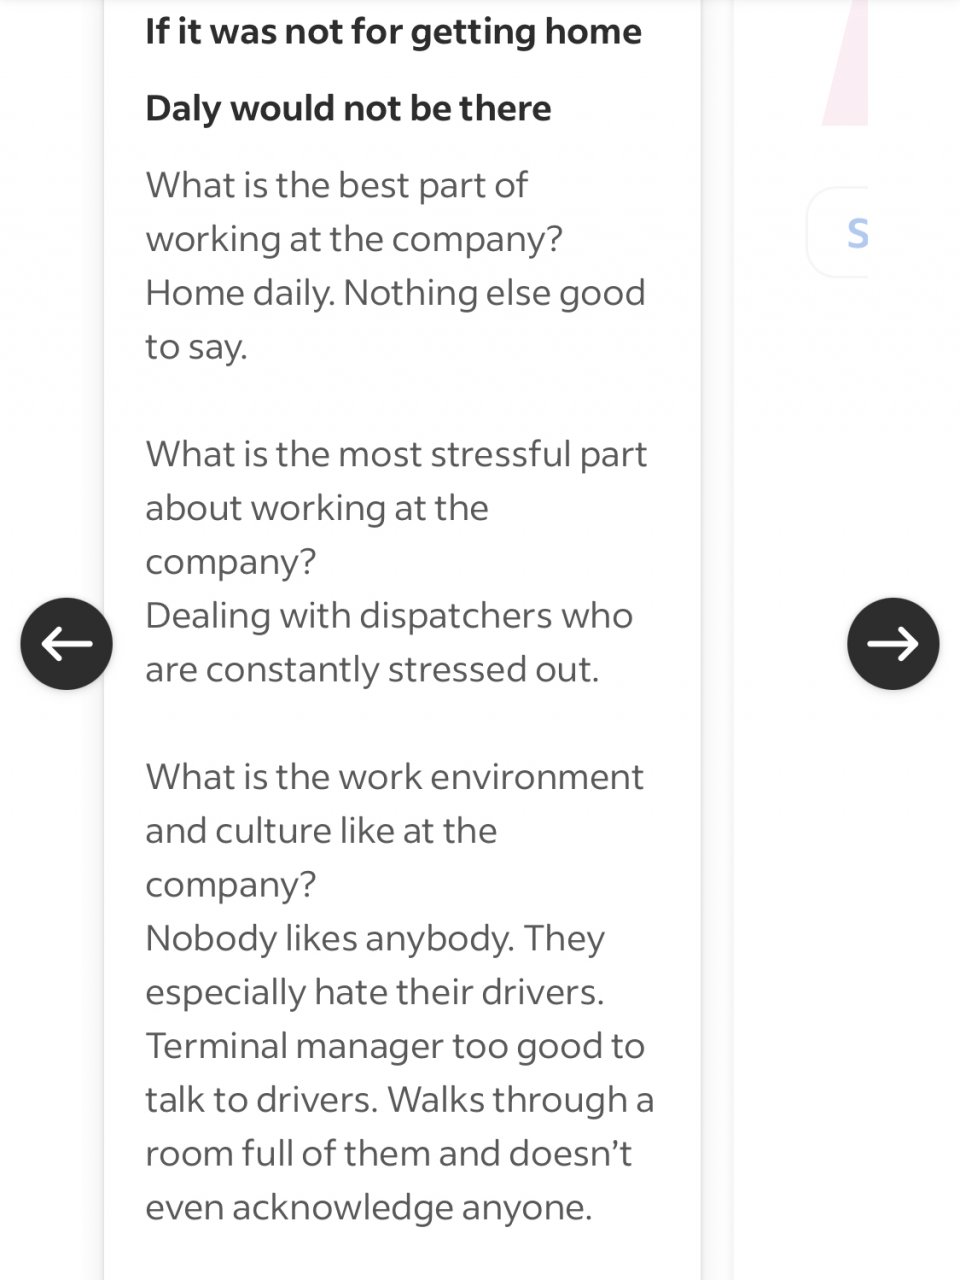
Task: Click the pink graphic on the next card
Action: (846, 62)
